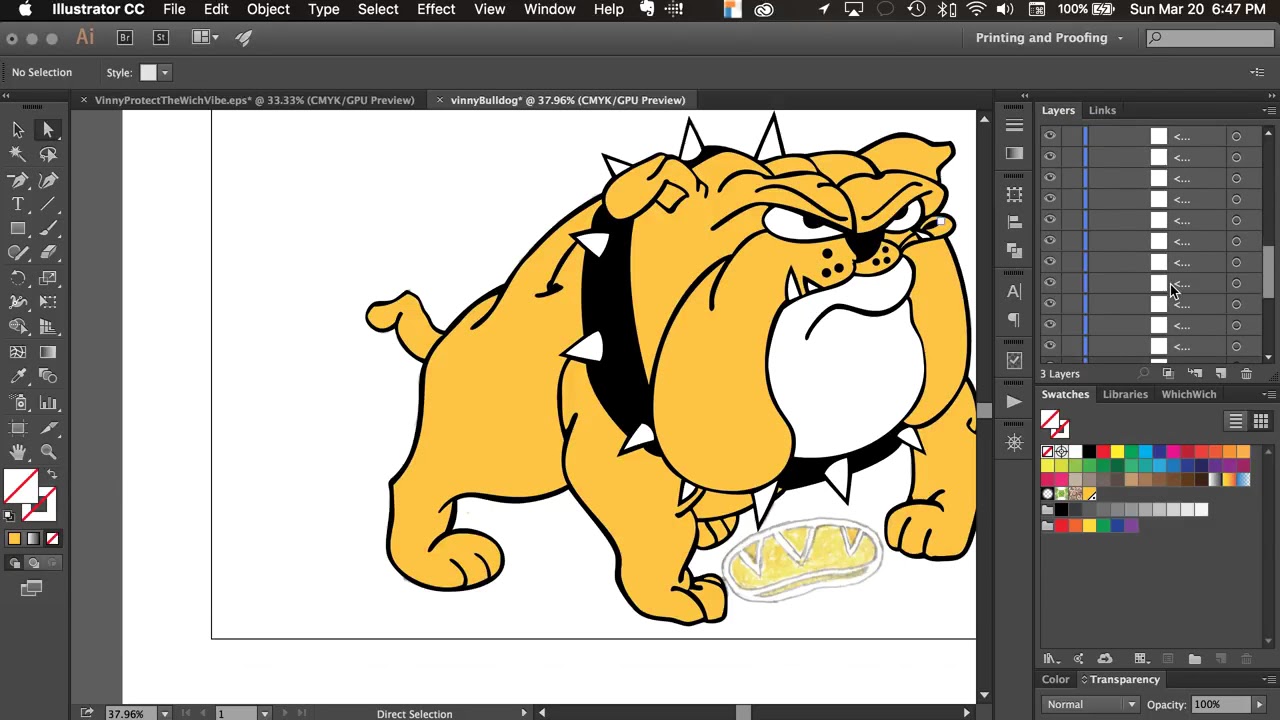This screenshot has height=720, width=1280.
Task: Open the Navigator ship-wheel panel icon
Action: pos(1014,442)
